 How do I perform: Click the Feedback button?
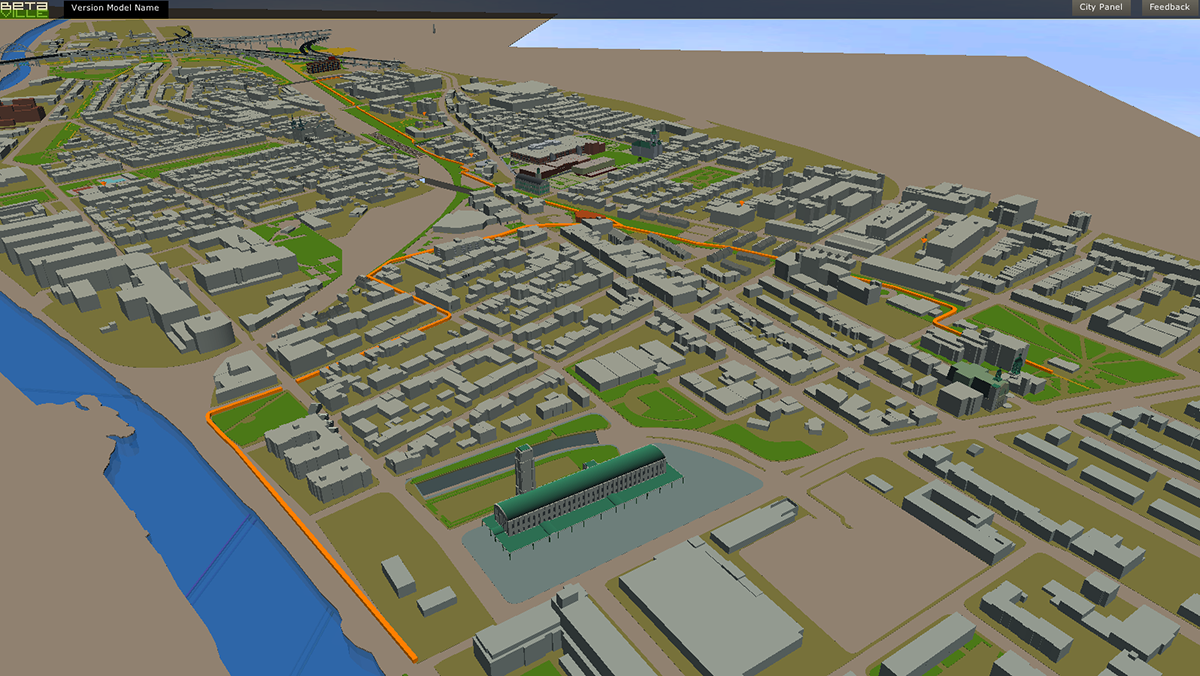coord(1169,8)
